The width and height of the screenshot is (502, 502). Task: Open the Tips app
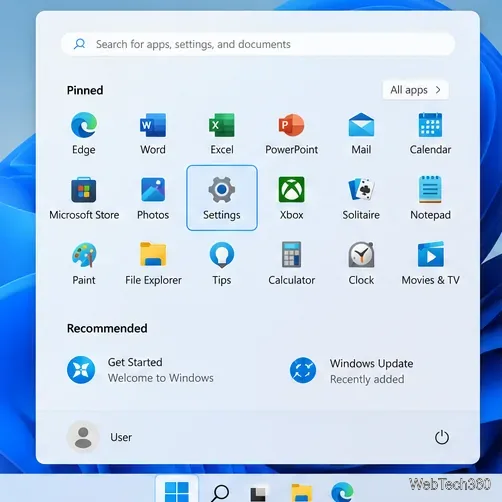pos(222,264)
